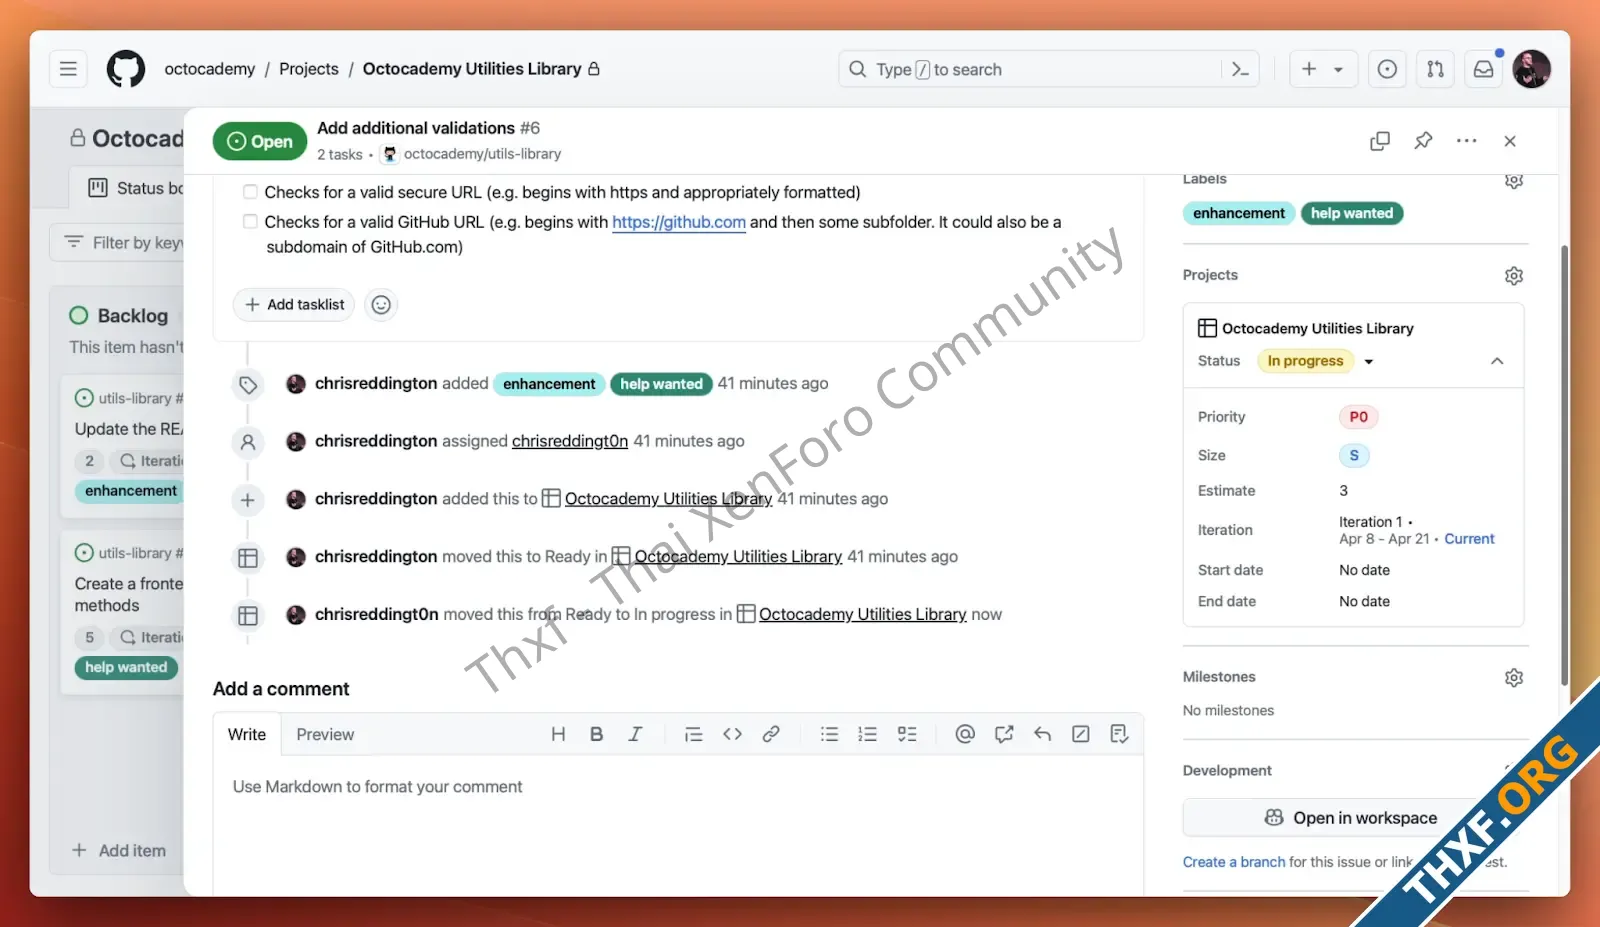Viewport: 1600px width, 927px height.
Task: Click the add note icon in toolbar
Action: pyautogui.click(x=1119, y=734)
